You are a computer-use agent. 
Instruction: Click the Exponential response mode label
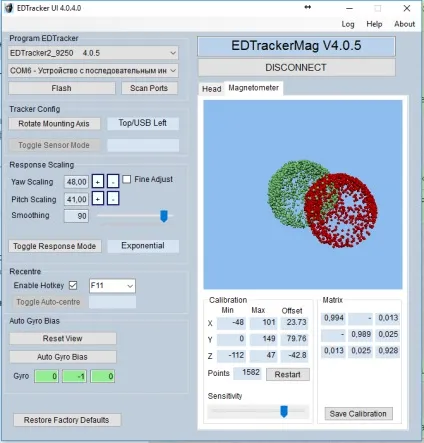tap(143, 246)
